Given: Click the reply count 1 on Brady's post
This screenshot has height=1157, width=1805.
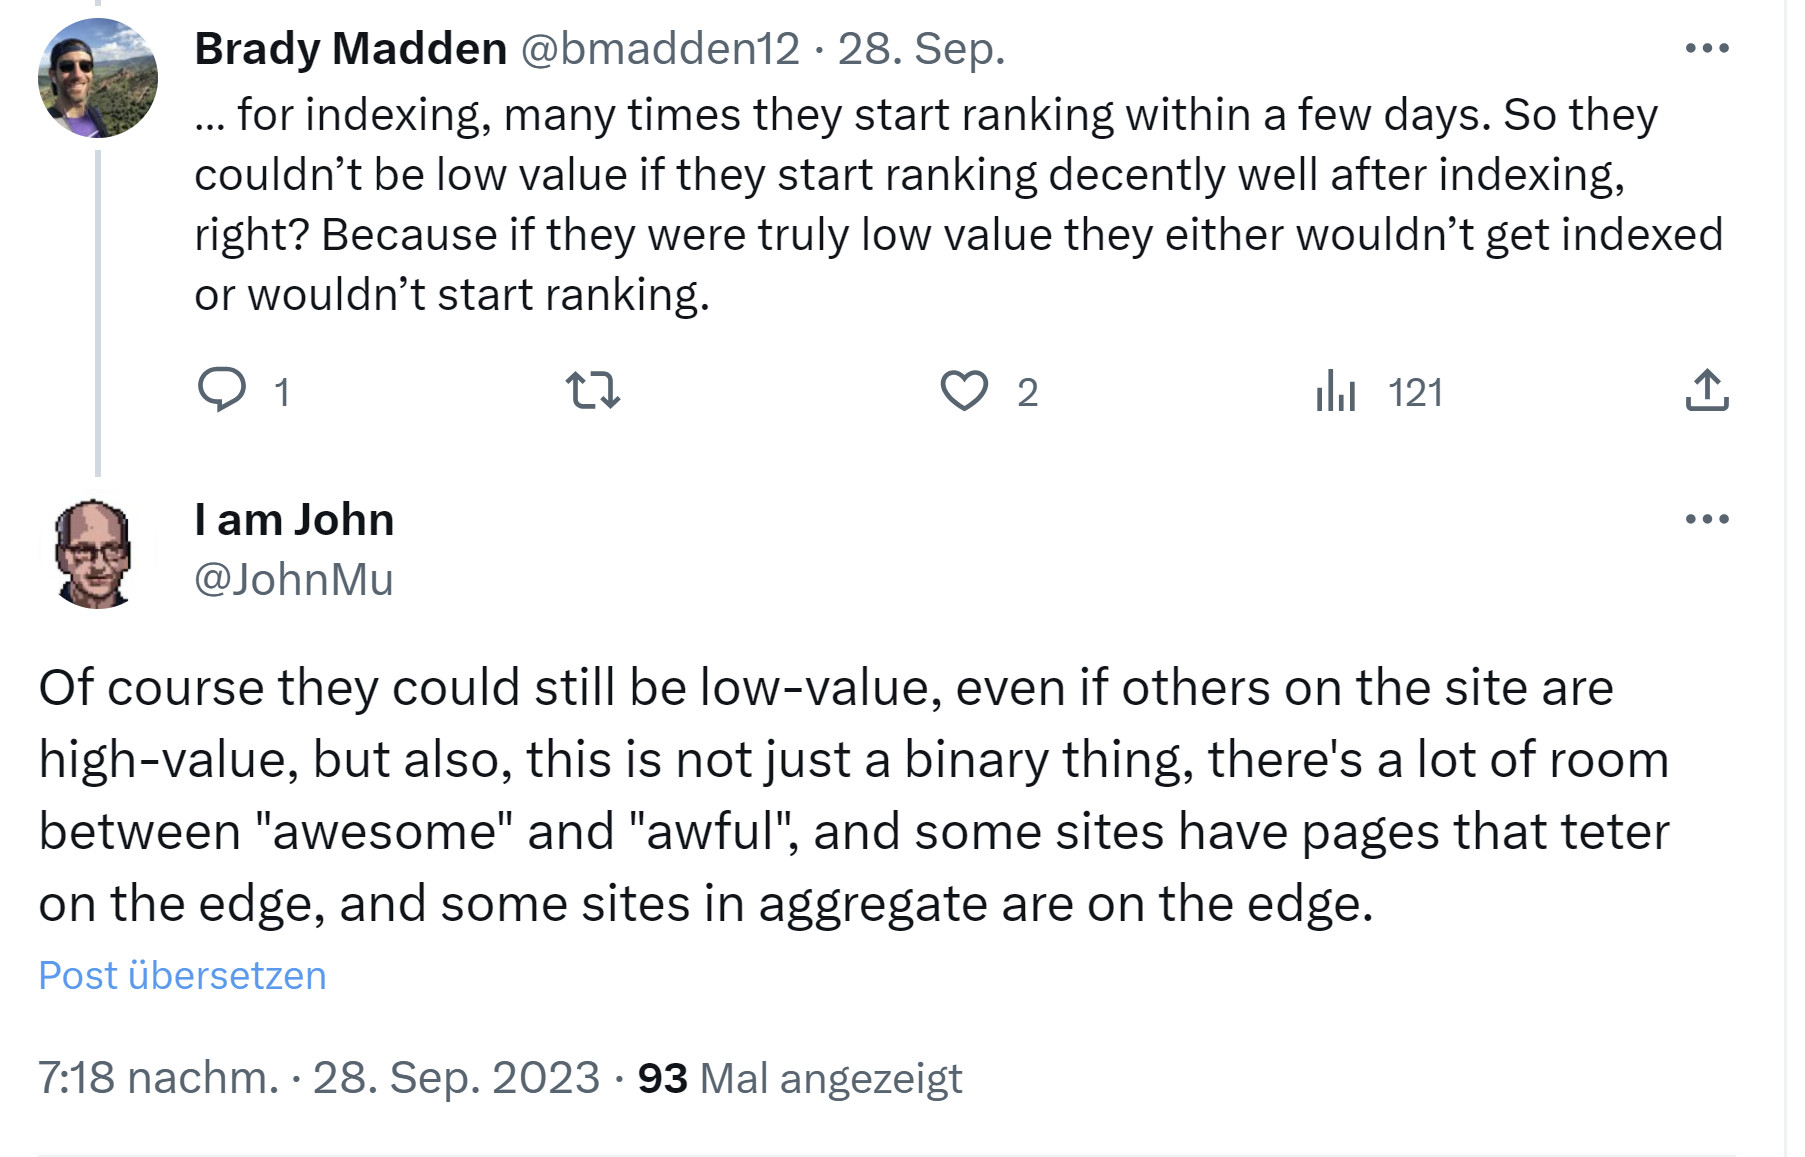Looking at the screenshot, I should point(282,392).
